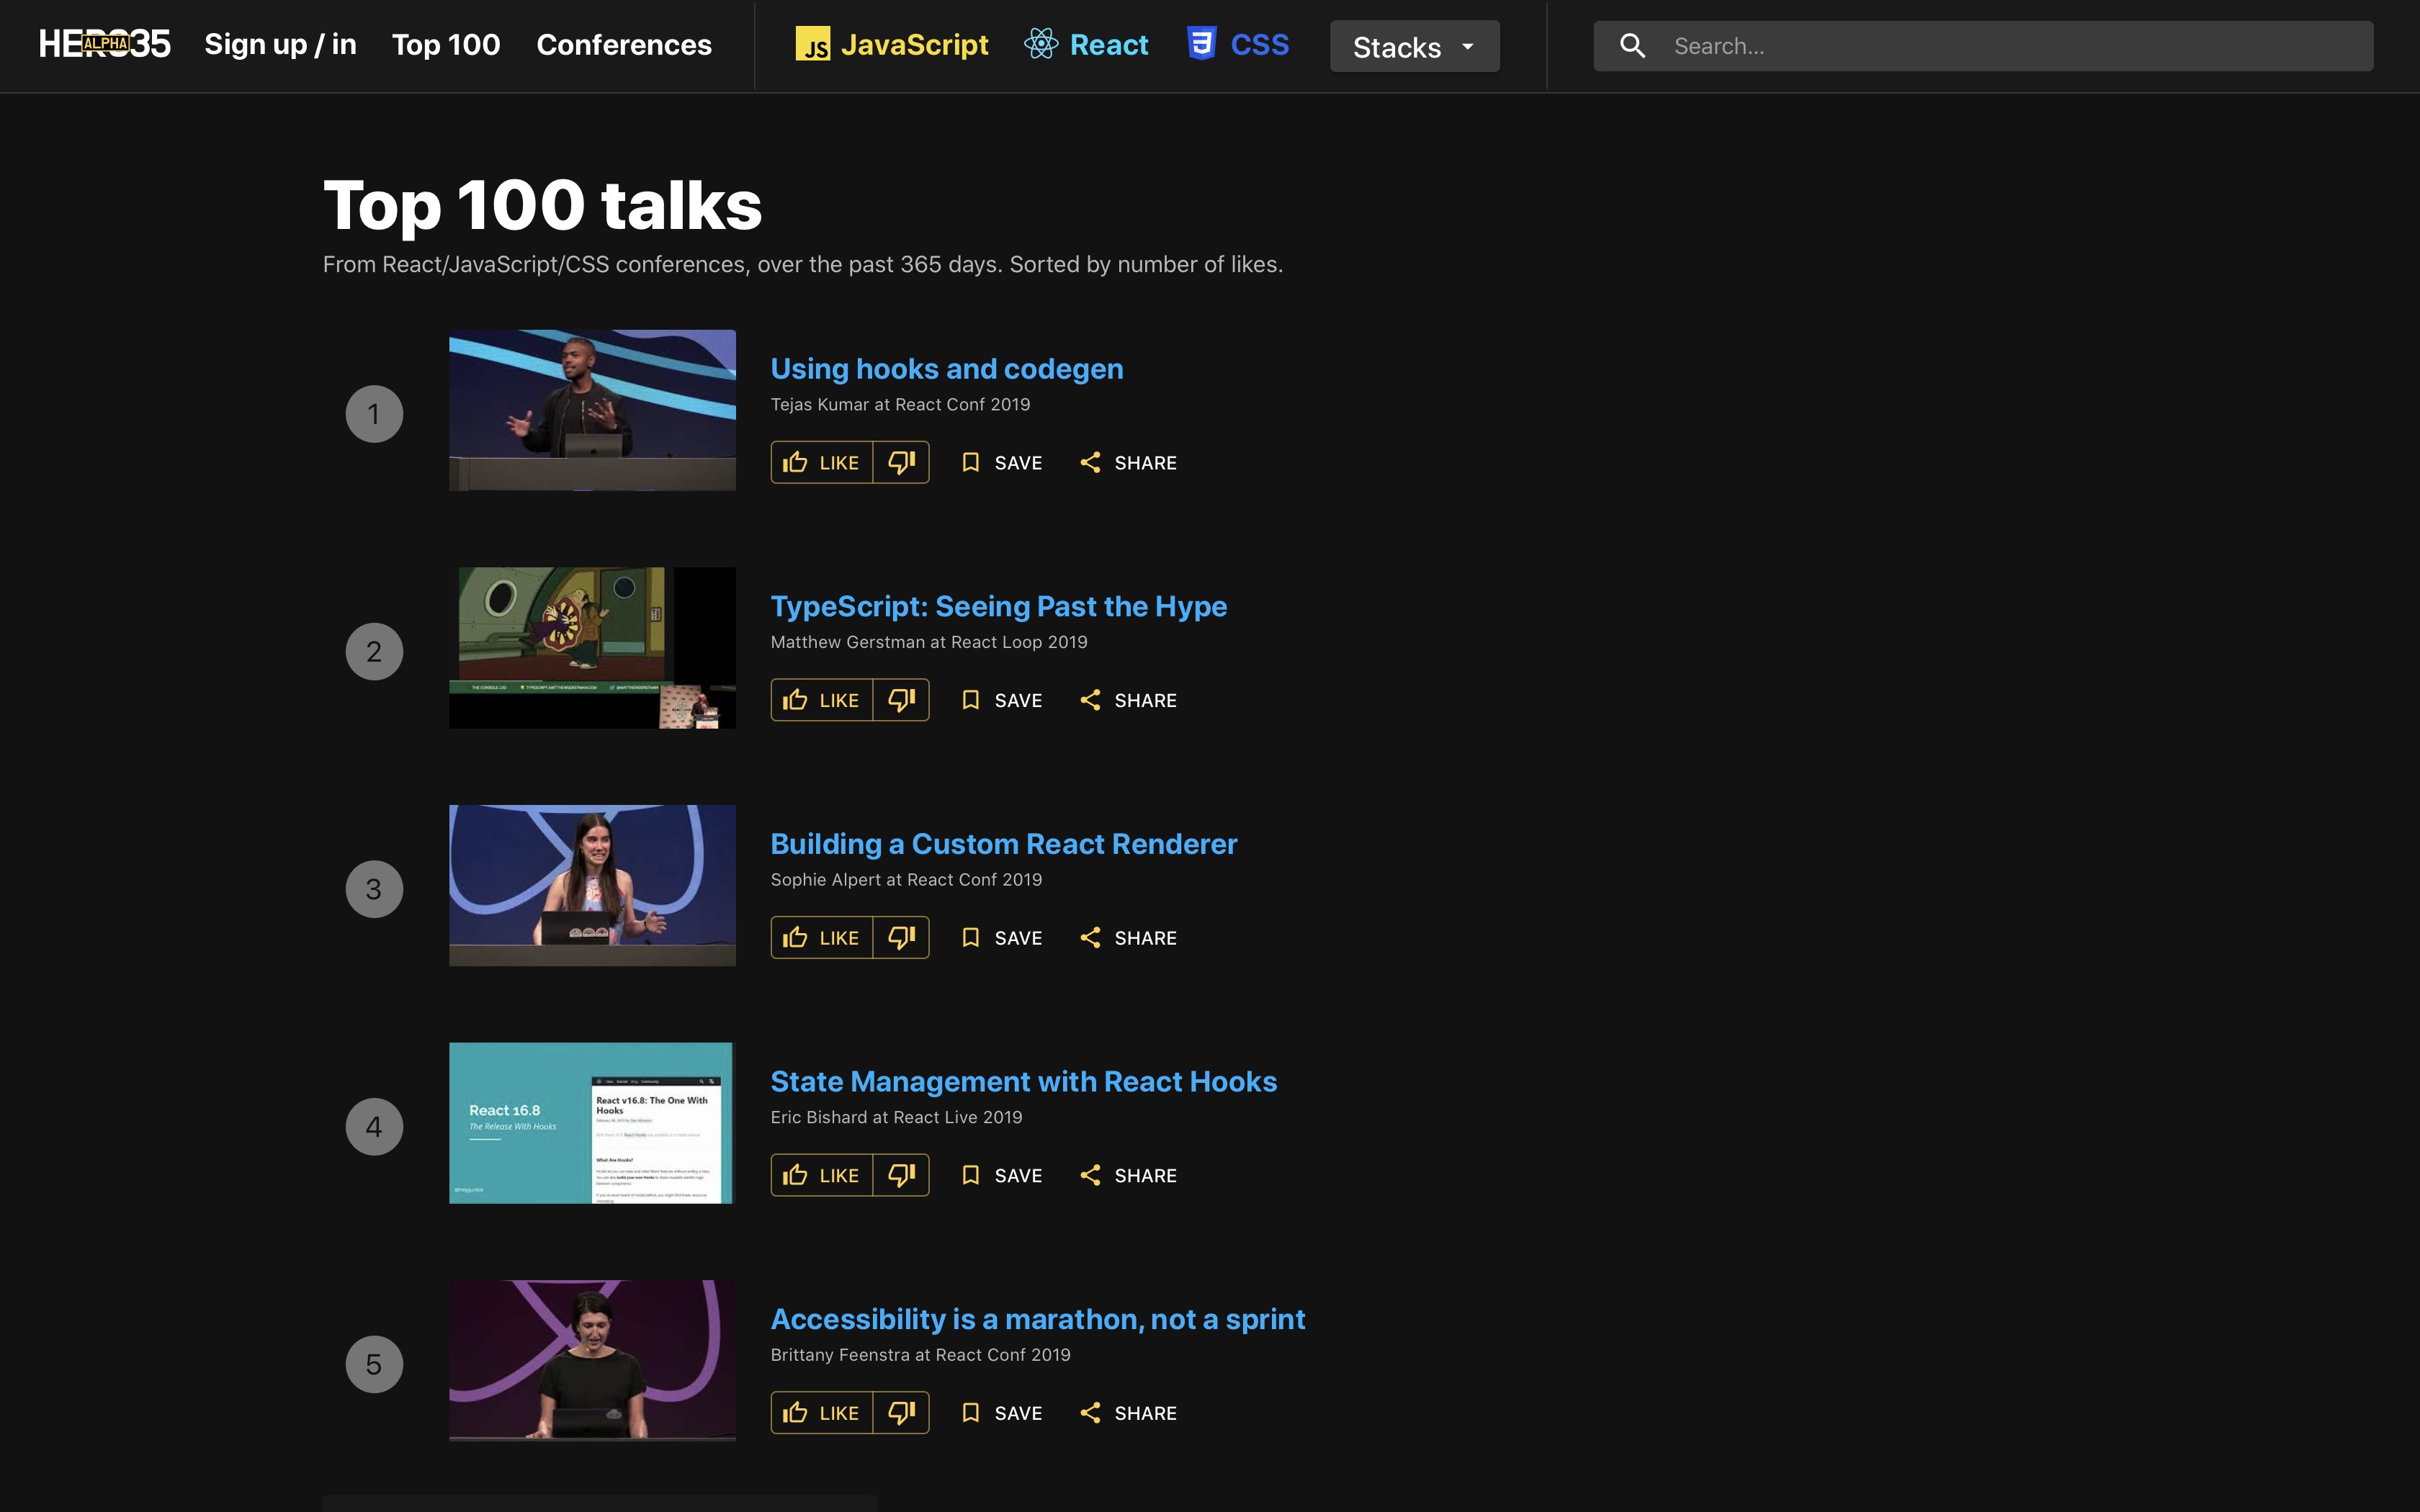Share the Accessibility marathon talk

pyautogui.click(x=1128, y=1413)
